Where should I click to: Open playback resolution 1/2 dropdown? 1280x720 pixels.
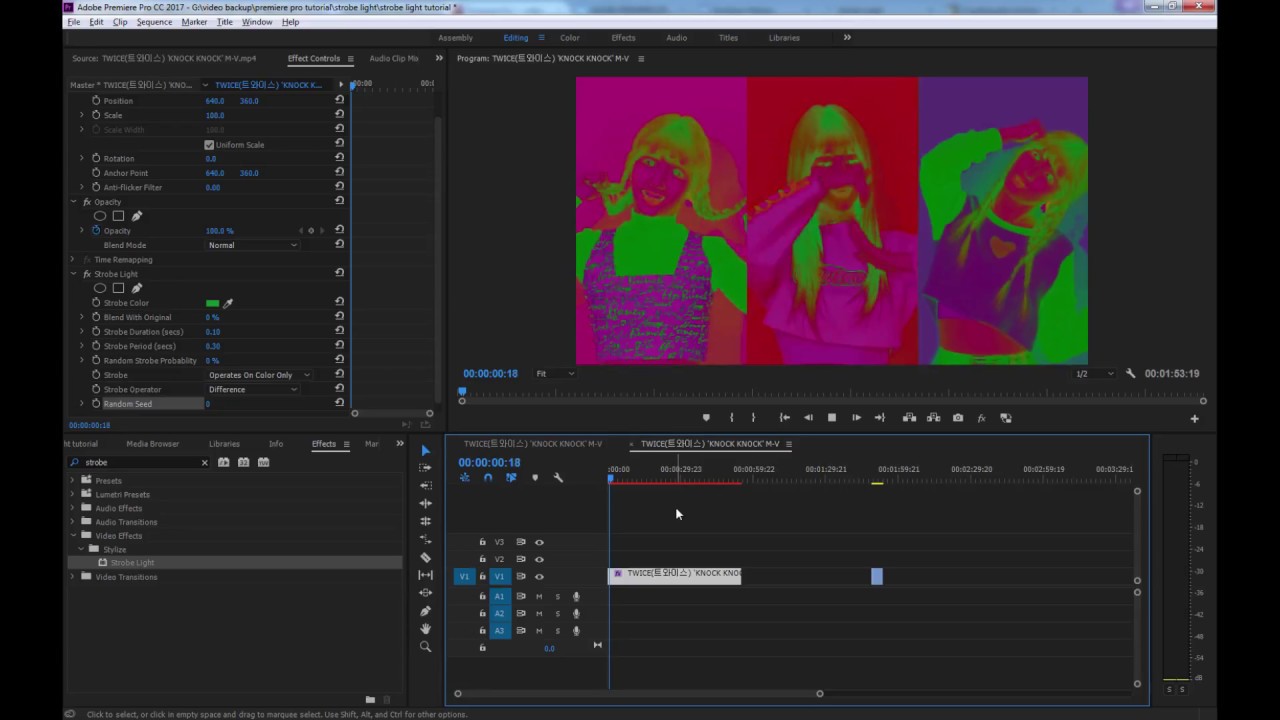(1094, 374)
